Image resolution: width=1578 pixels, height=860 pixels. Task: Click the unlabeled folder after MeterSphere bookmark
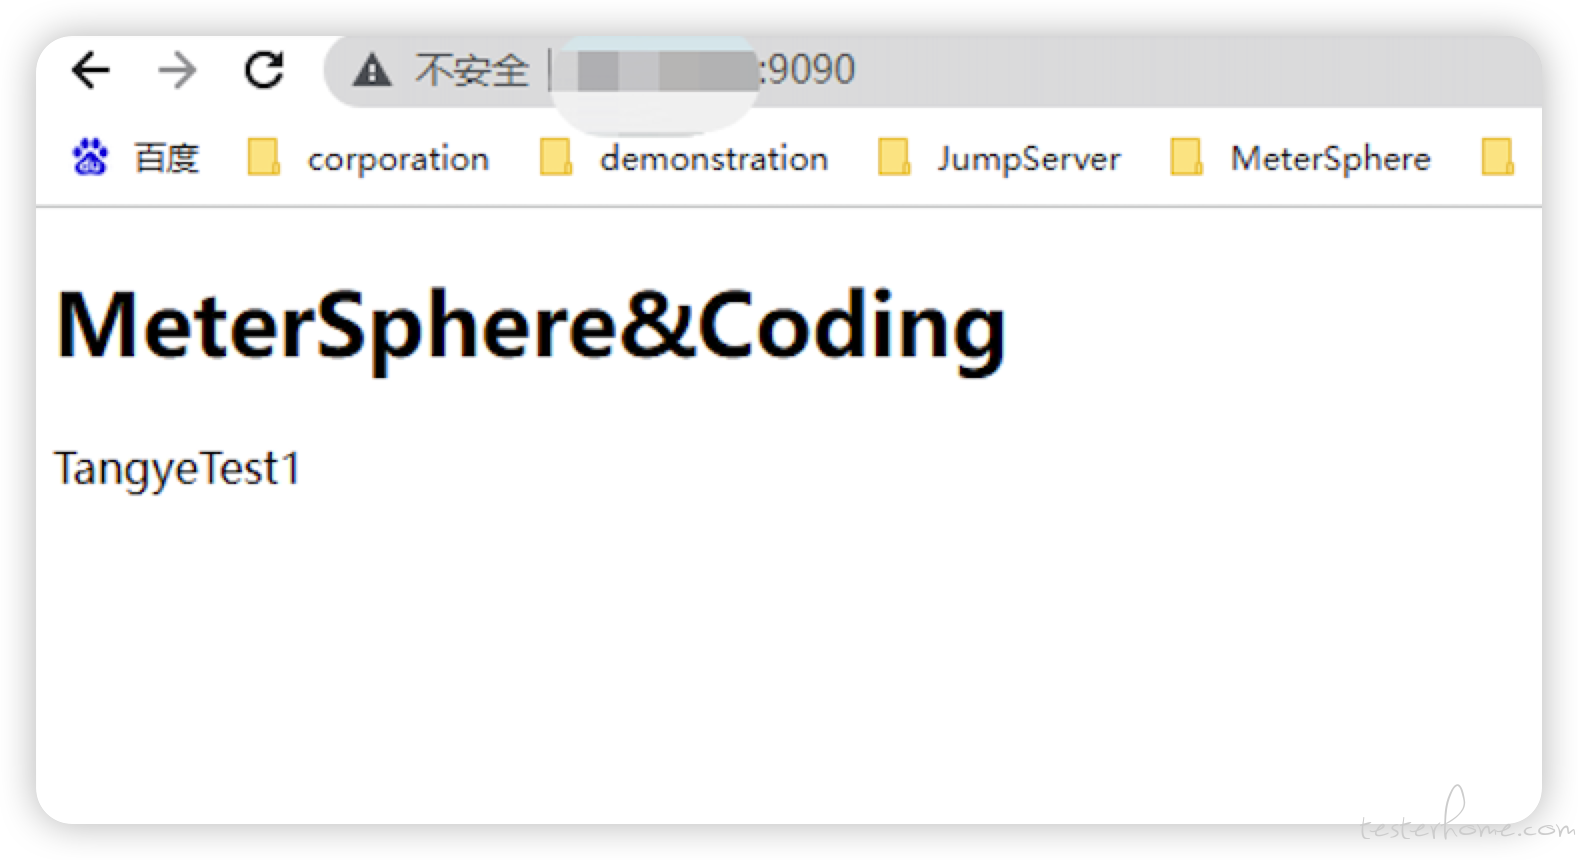(x=1497, y=157)
